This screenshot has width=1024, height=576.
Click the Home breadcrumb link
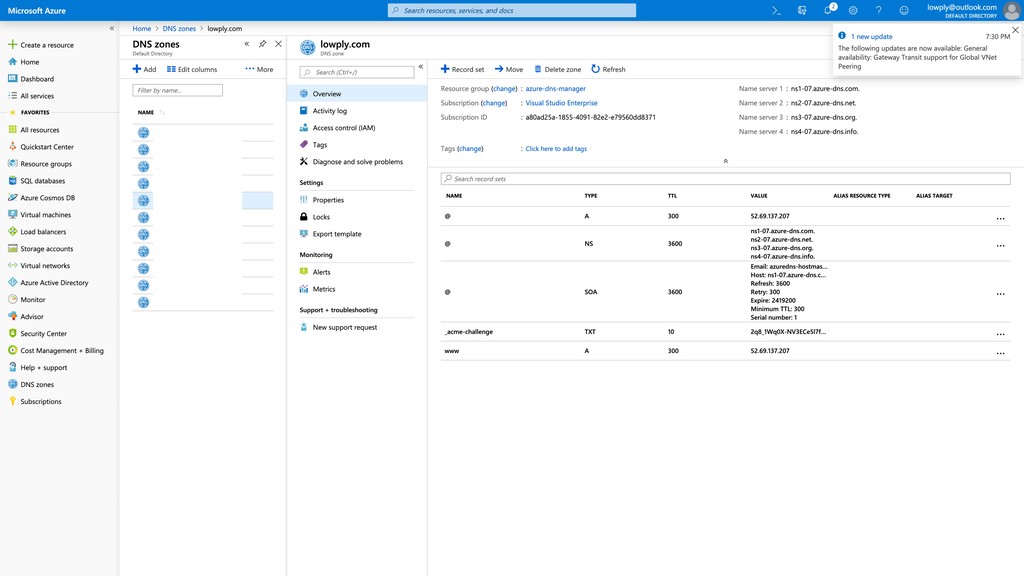click(142, 29)
